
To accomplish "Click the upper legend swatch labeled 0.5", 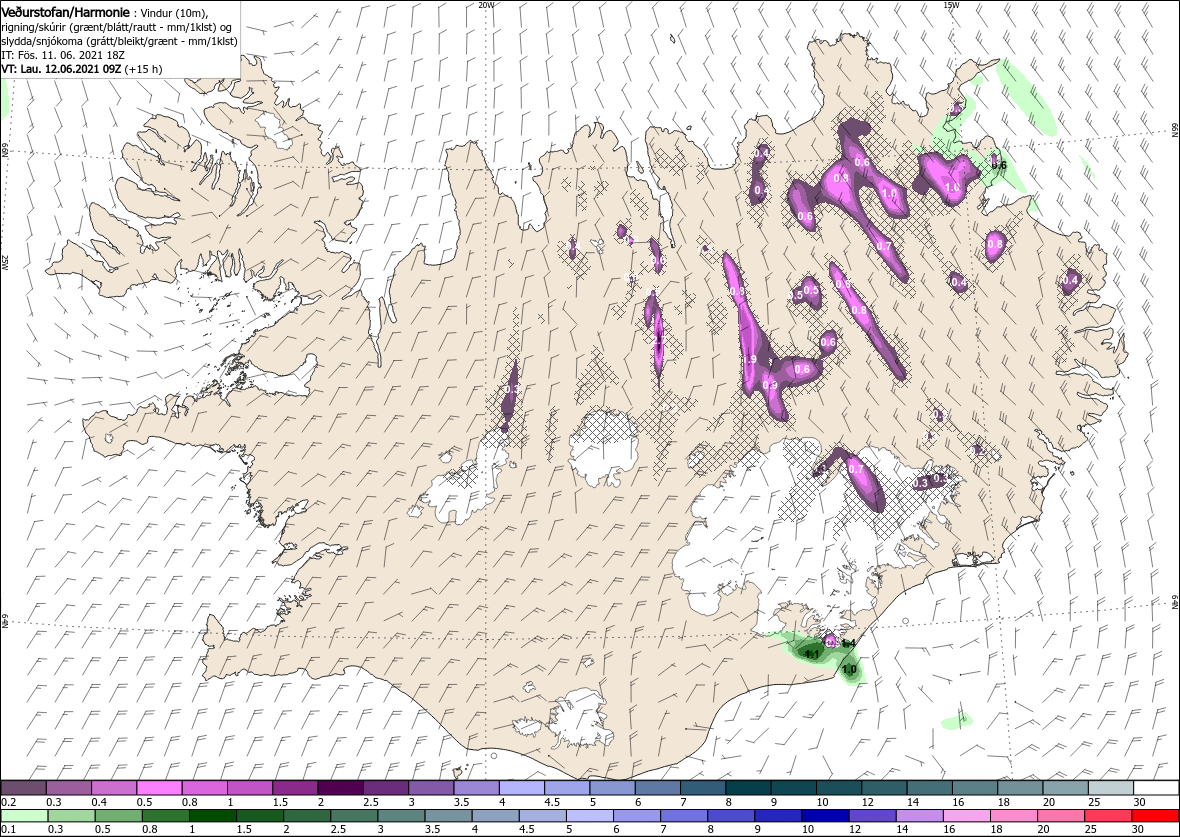I will coord(160,787).
